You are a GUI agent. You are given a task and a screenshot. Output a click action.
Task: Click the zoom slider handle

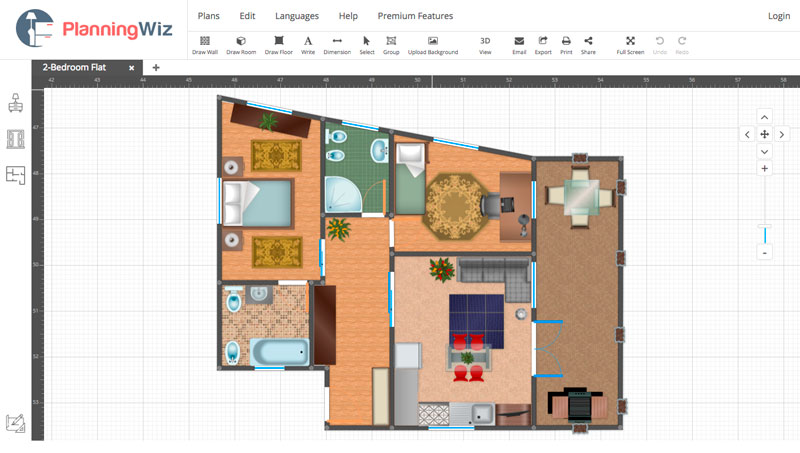click(765, 235)
